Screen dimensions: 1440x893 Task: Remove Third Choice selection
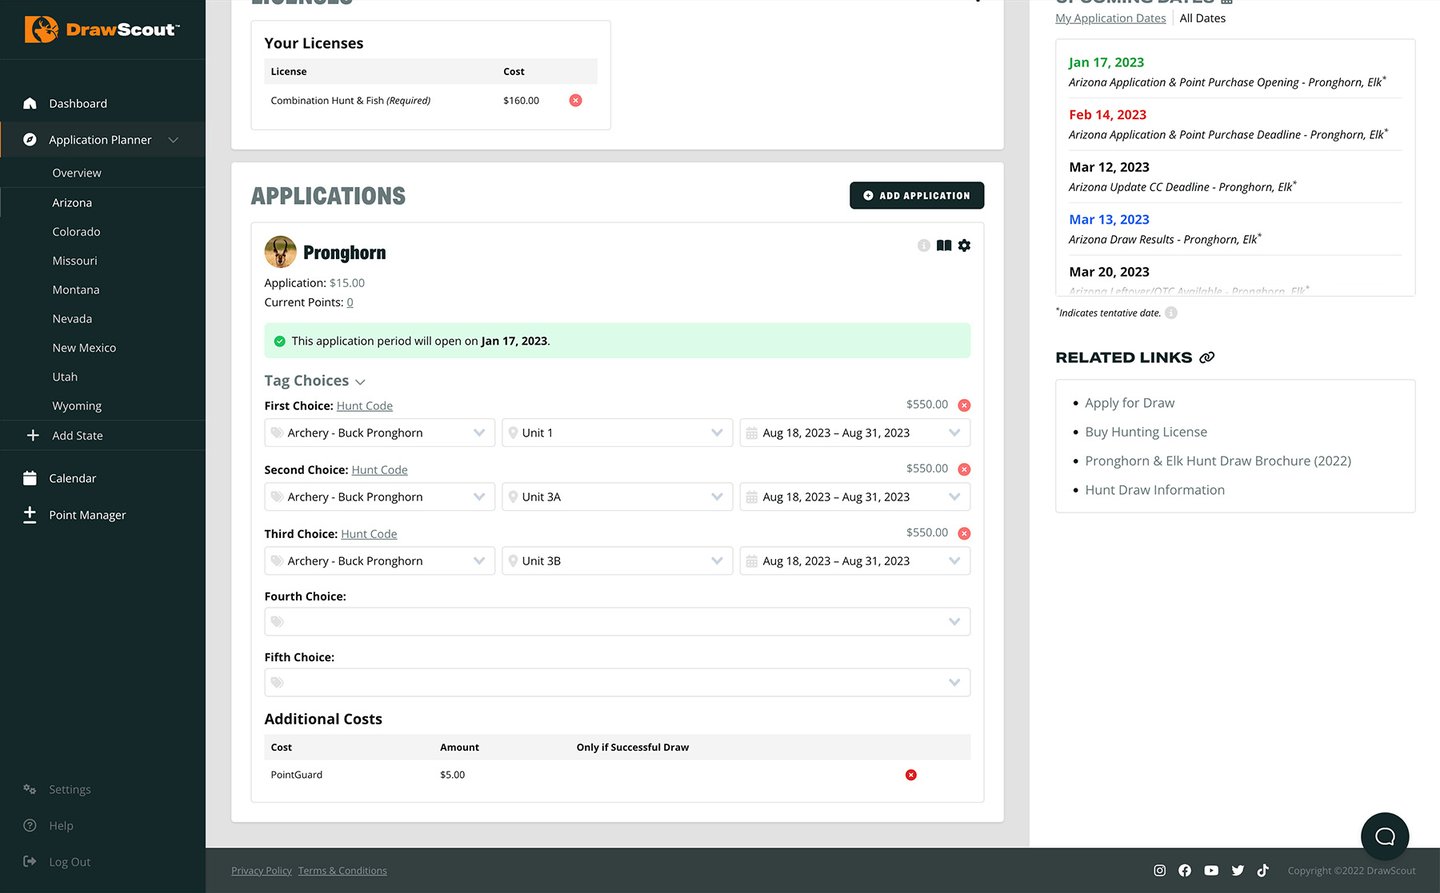(964, 533)
